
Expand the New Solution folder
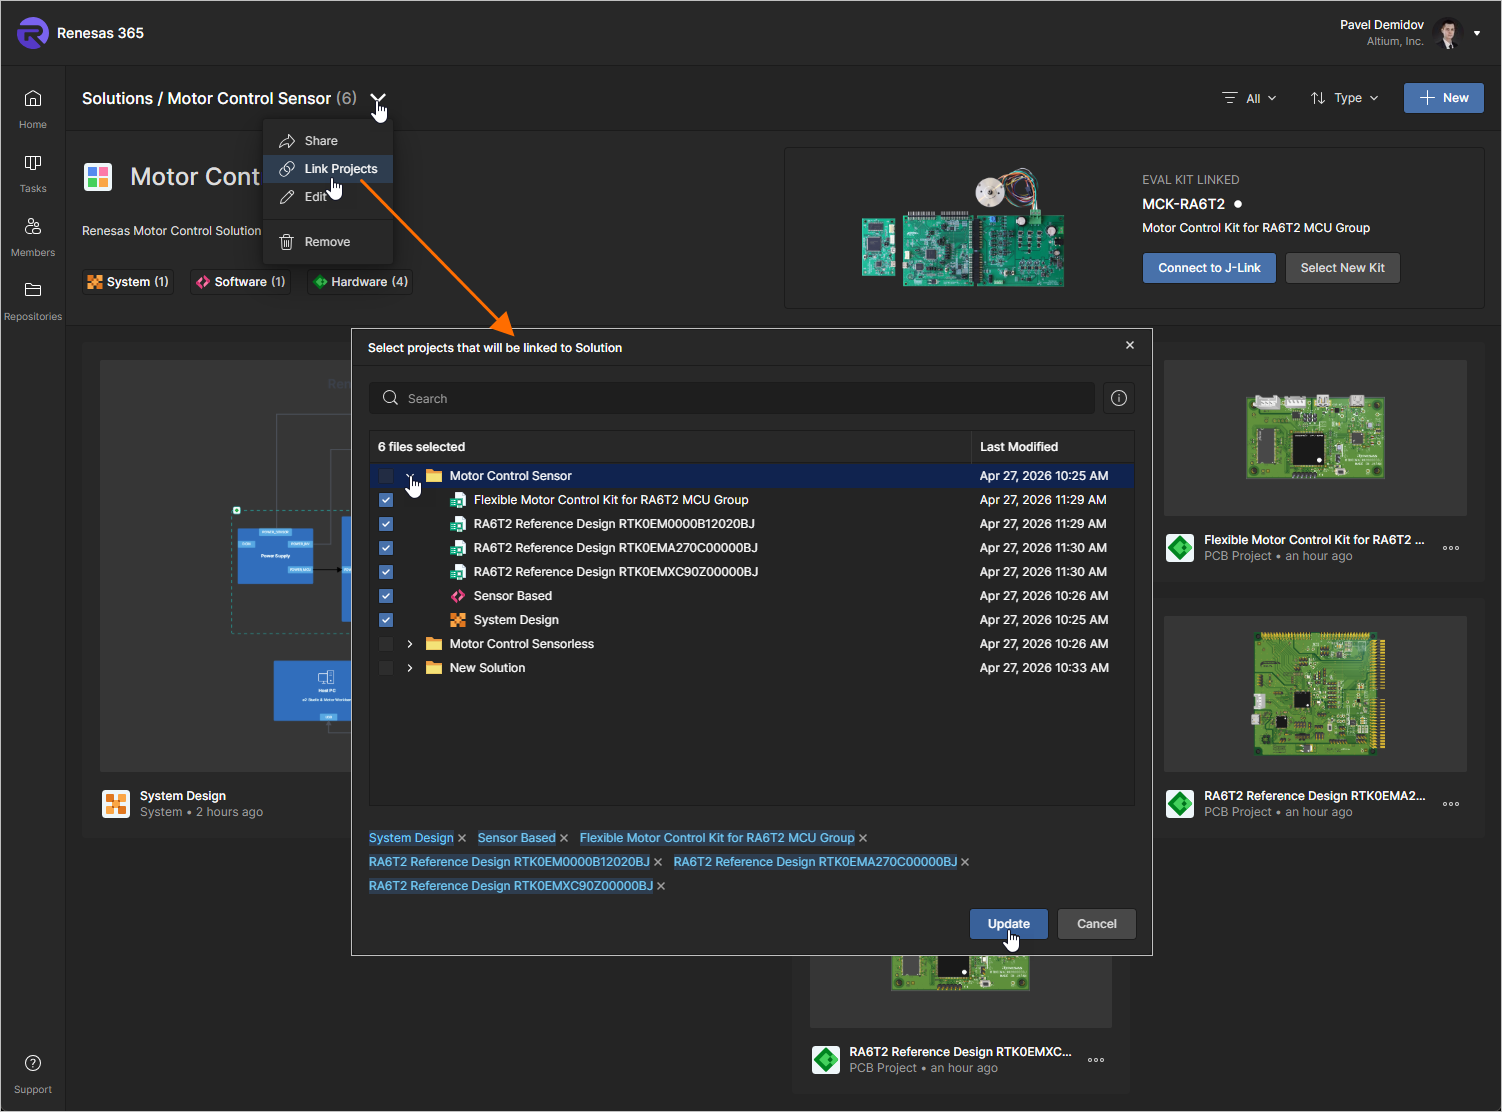tap(410, 668)
